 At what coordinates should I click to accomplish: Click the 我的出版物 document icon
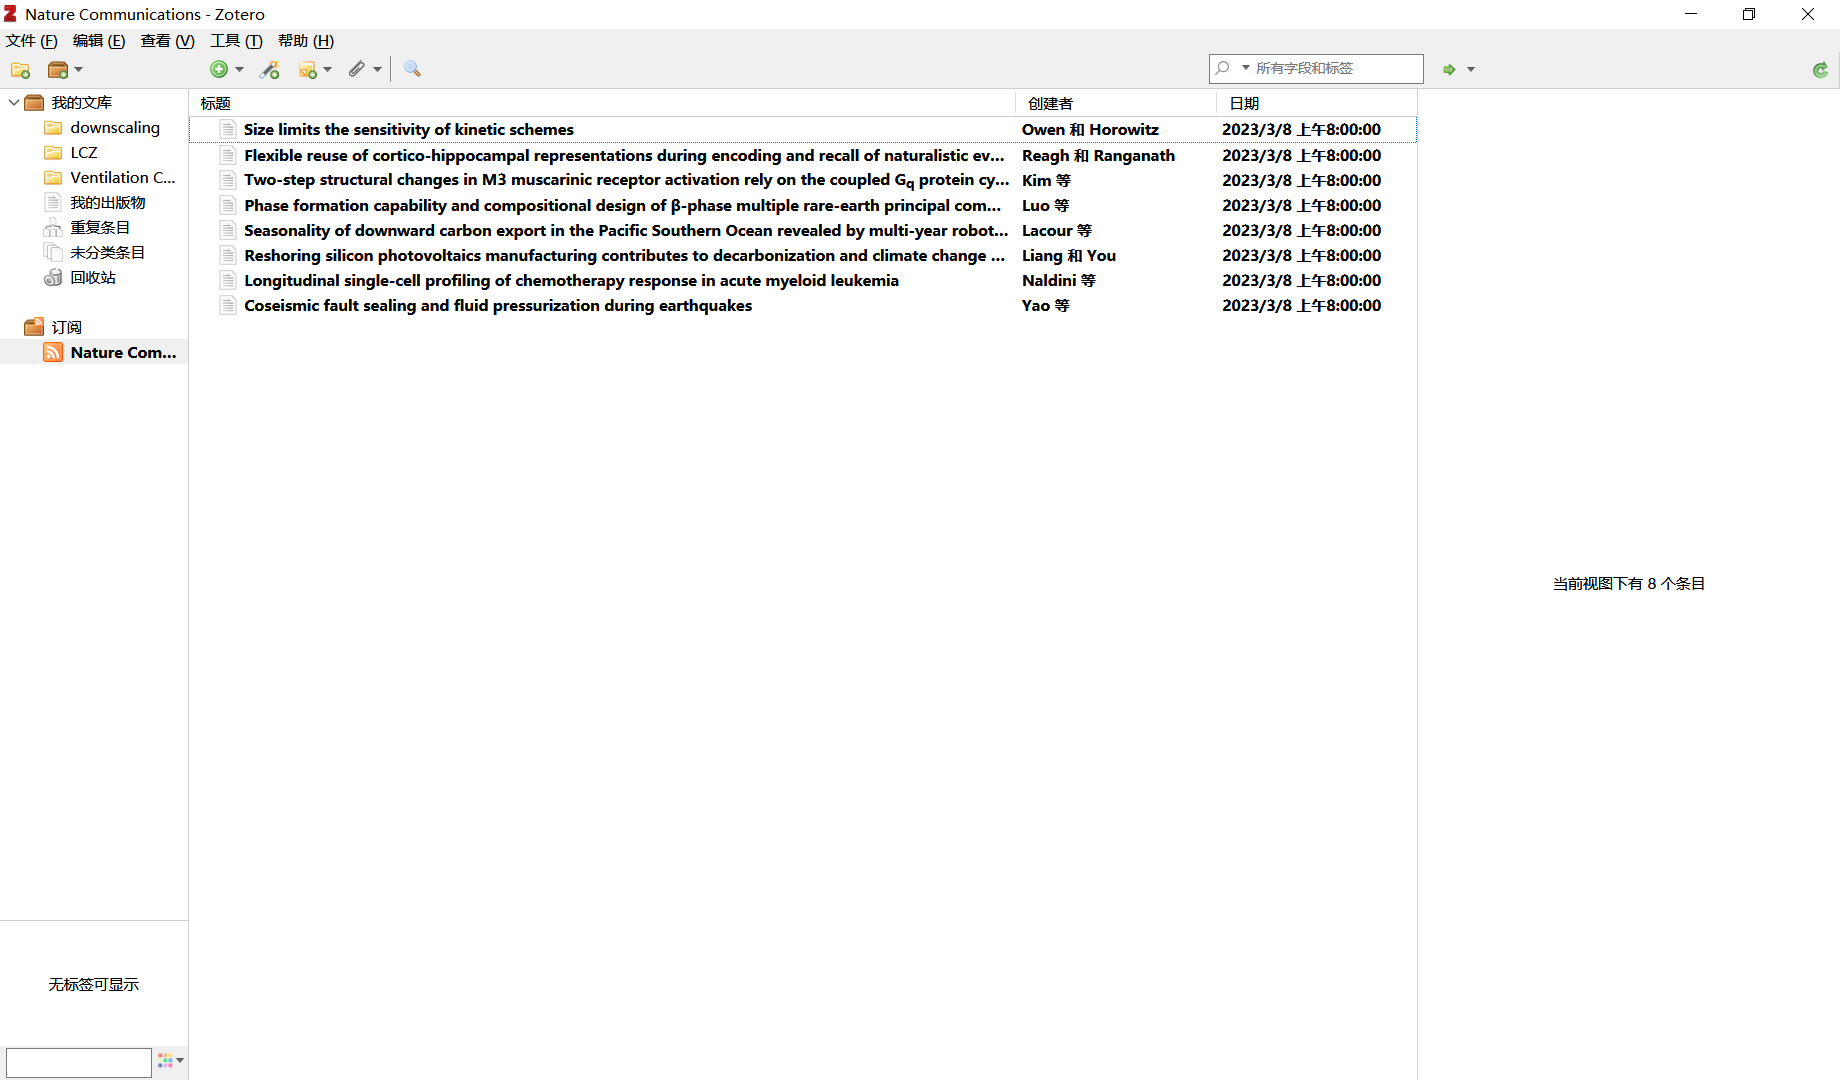53,203
